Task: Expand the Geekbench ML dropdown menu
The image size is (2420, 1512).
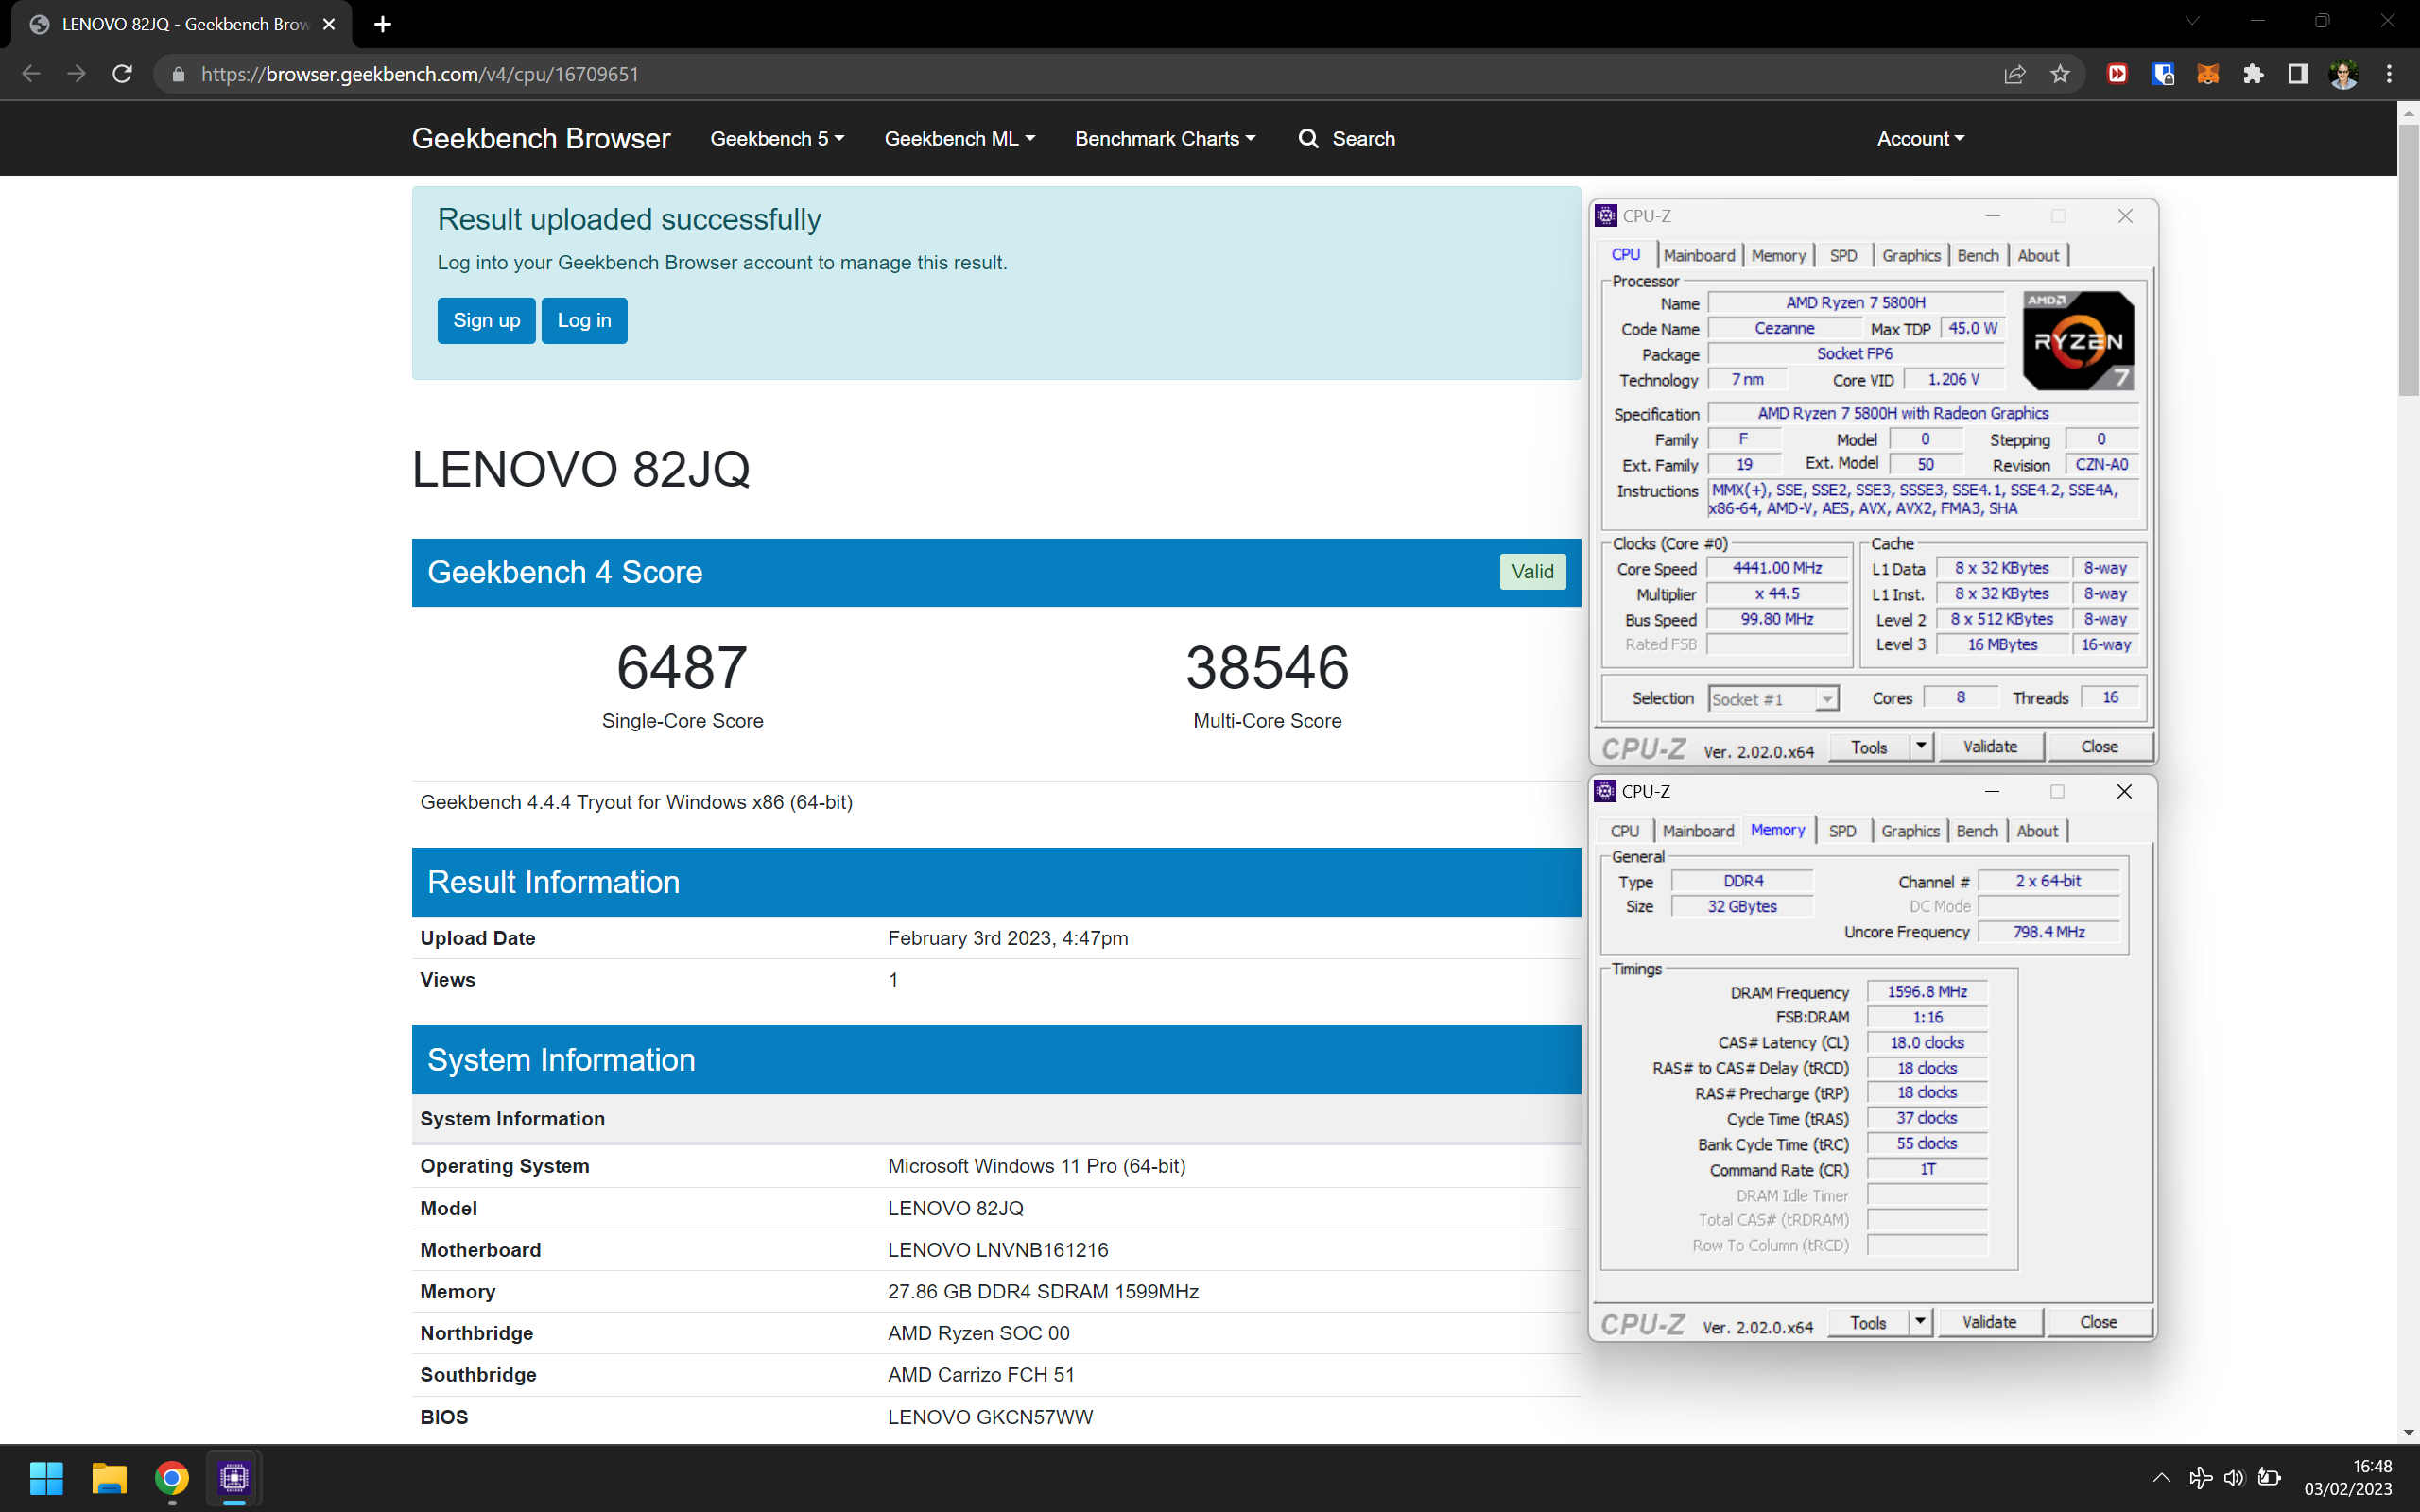Action: 959,139
